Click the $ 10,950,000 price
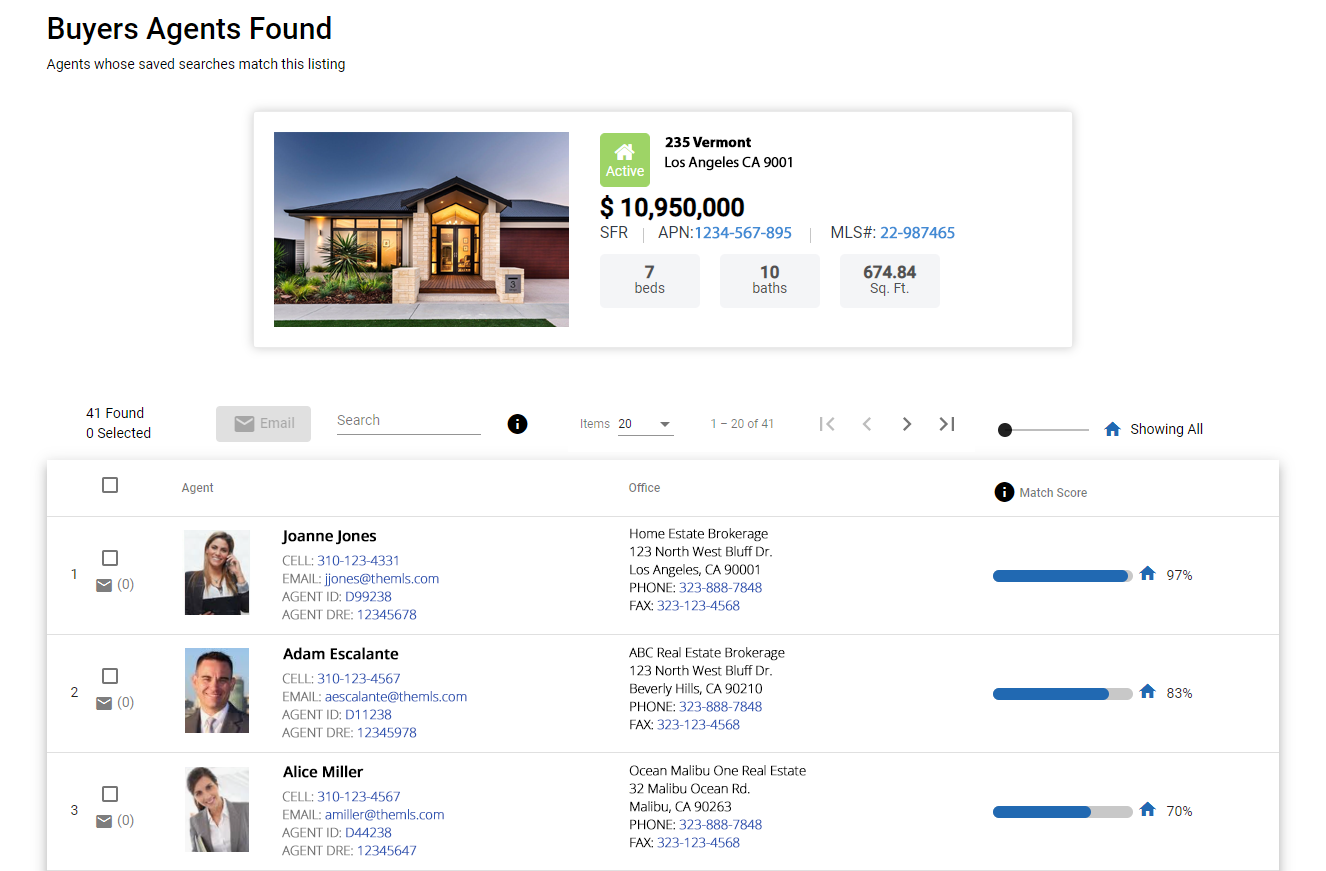The width and height of the screenshot is (1326, 871). [x=672, y=208]
